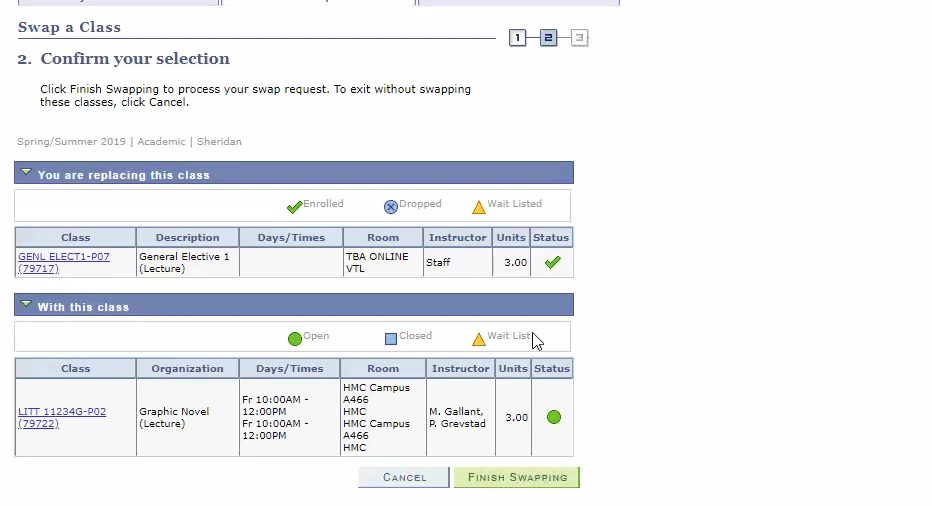Select the highlighted step 2 indicator
The image size is (932, 506).
(548, 38)
